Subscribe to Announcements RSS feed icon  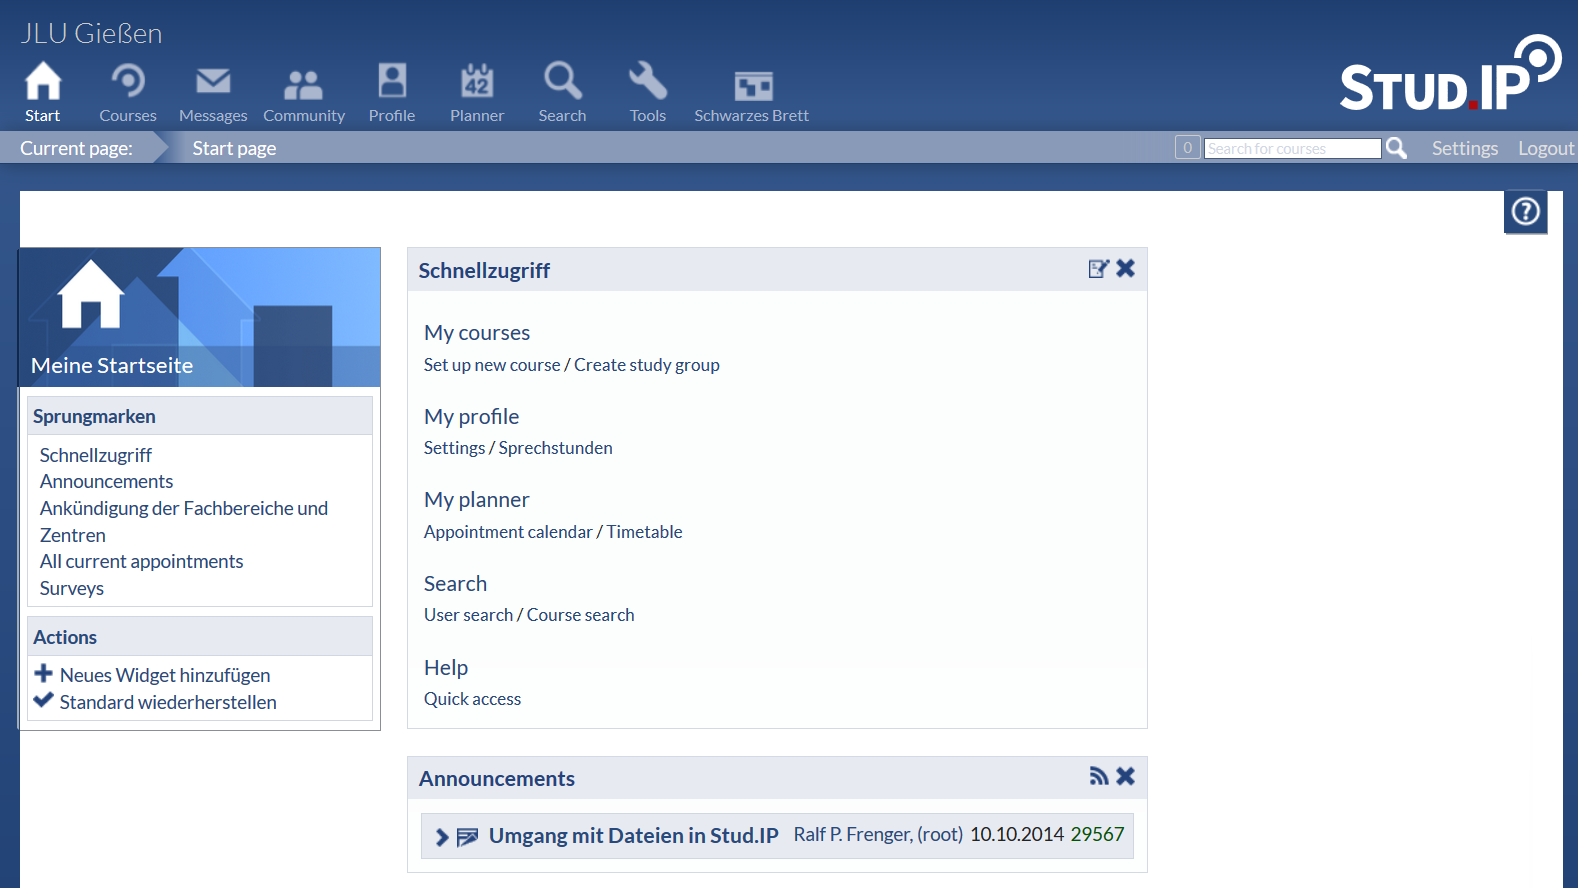coord(1098,777)
